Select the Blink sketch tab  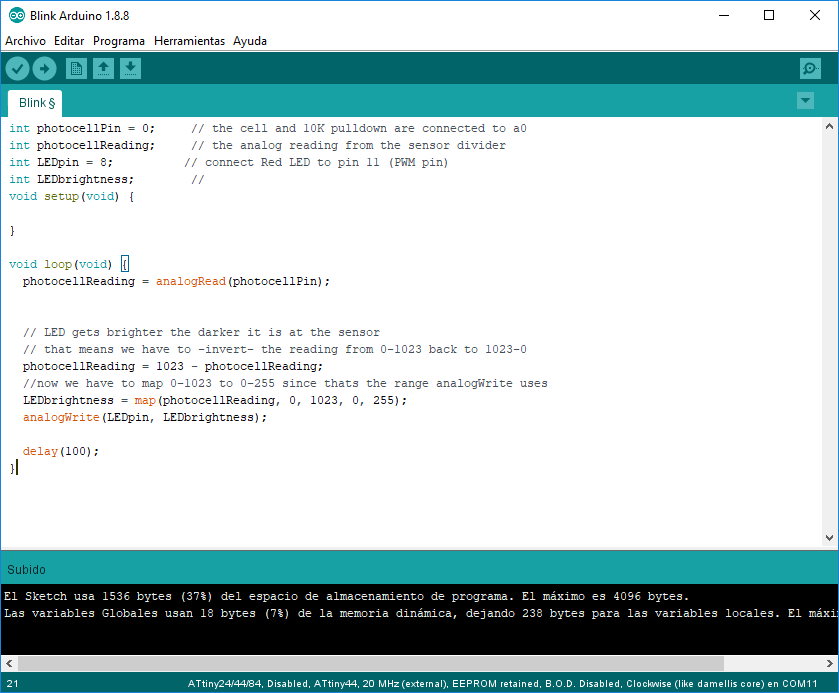[x=35, y=103]
